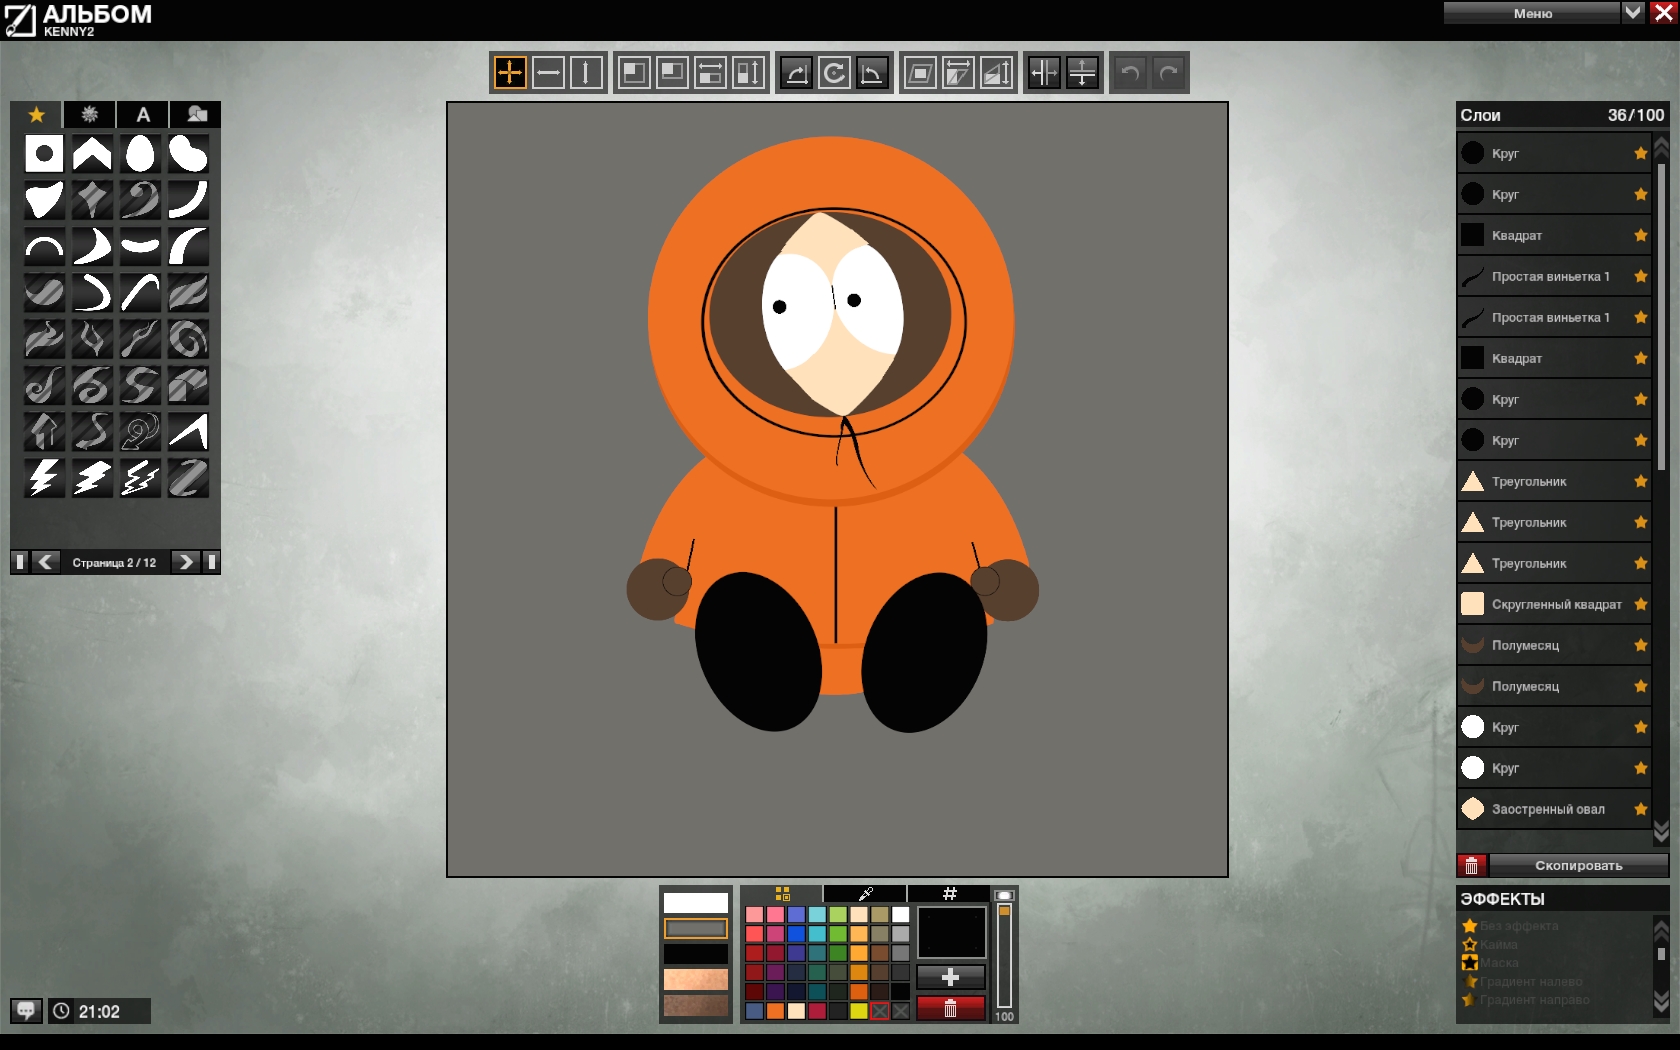Choose rotate clockwise tool
This screenshot has width=1680, height=1050.
pyautogui.click(x=797, y=72)
